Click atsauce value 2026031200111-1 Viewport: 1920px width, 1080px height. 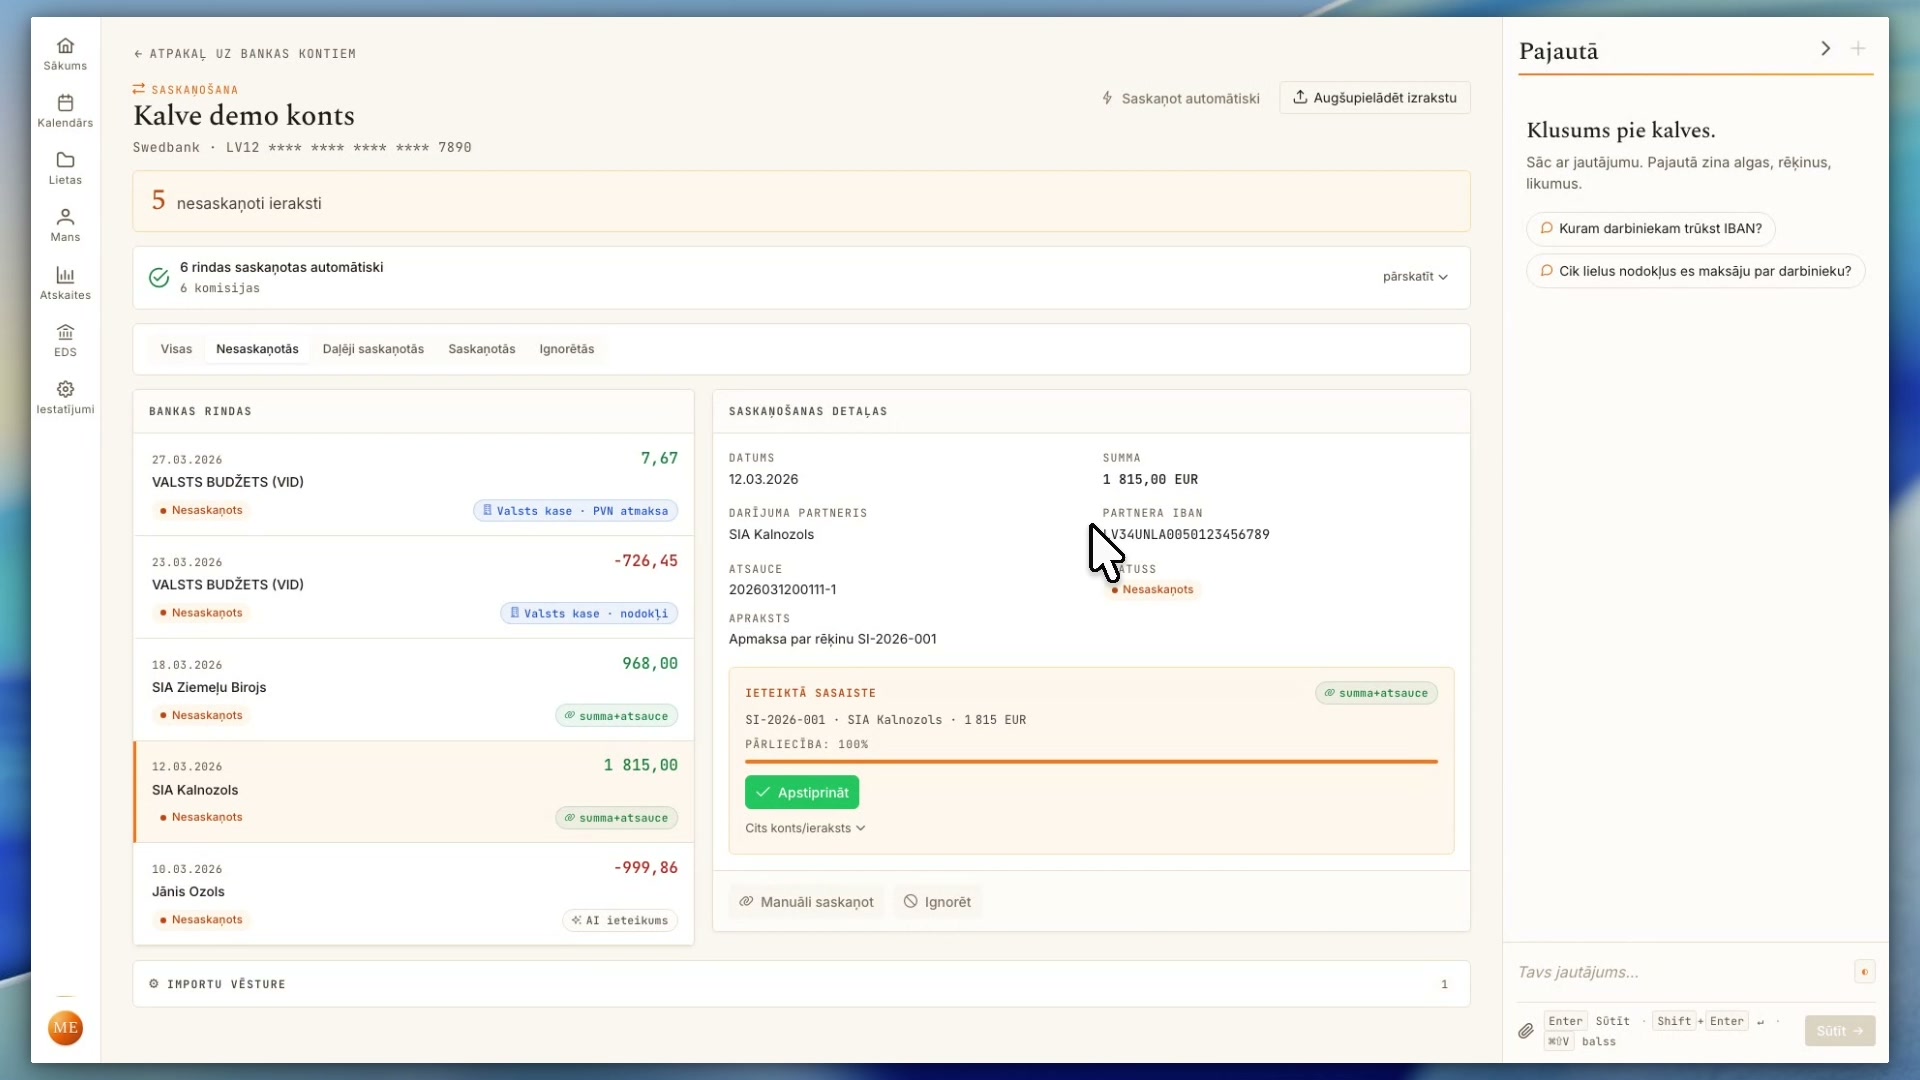pyautogui.click(x=783, y=590)
